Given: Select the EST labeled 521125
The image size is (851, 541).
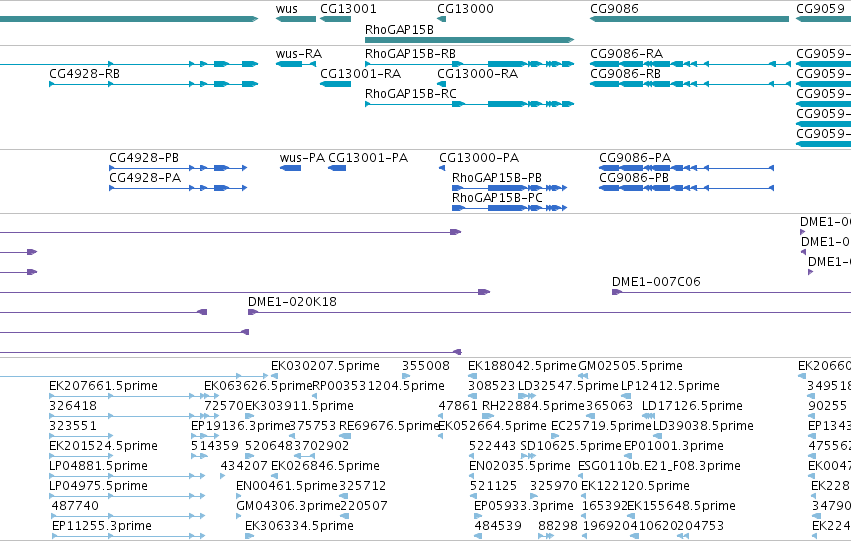Looking at the screenshot, I should coord(493,486).
